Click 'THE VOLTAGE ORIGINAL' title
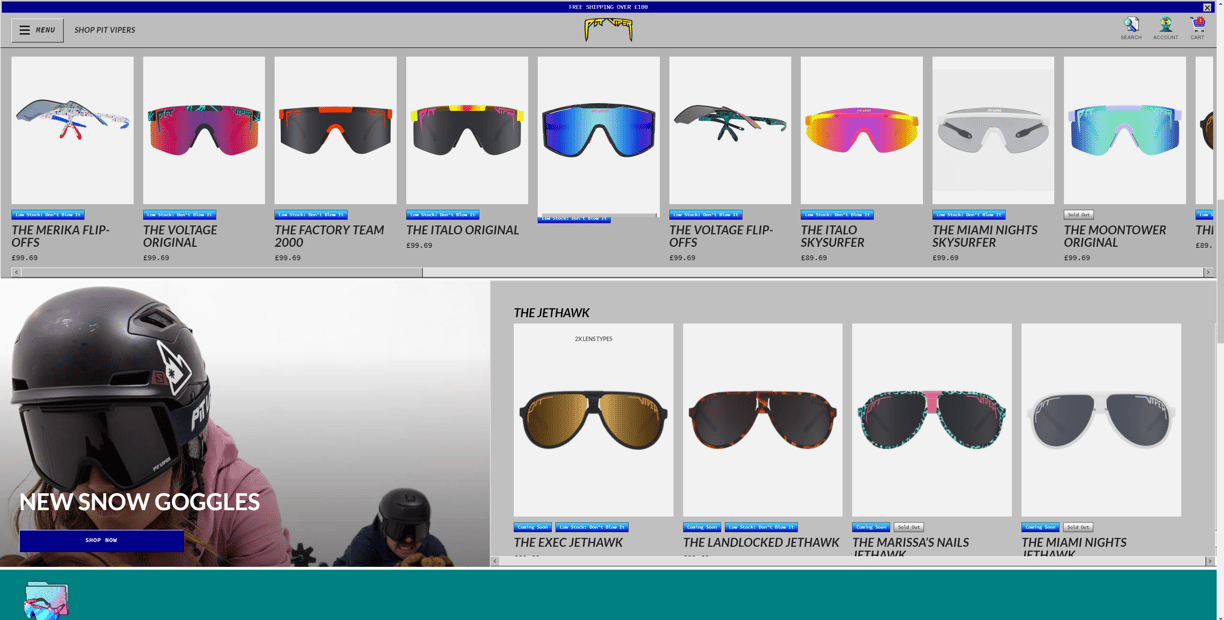 coord(180,236)
